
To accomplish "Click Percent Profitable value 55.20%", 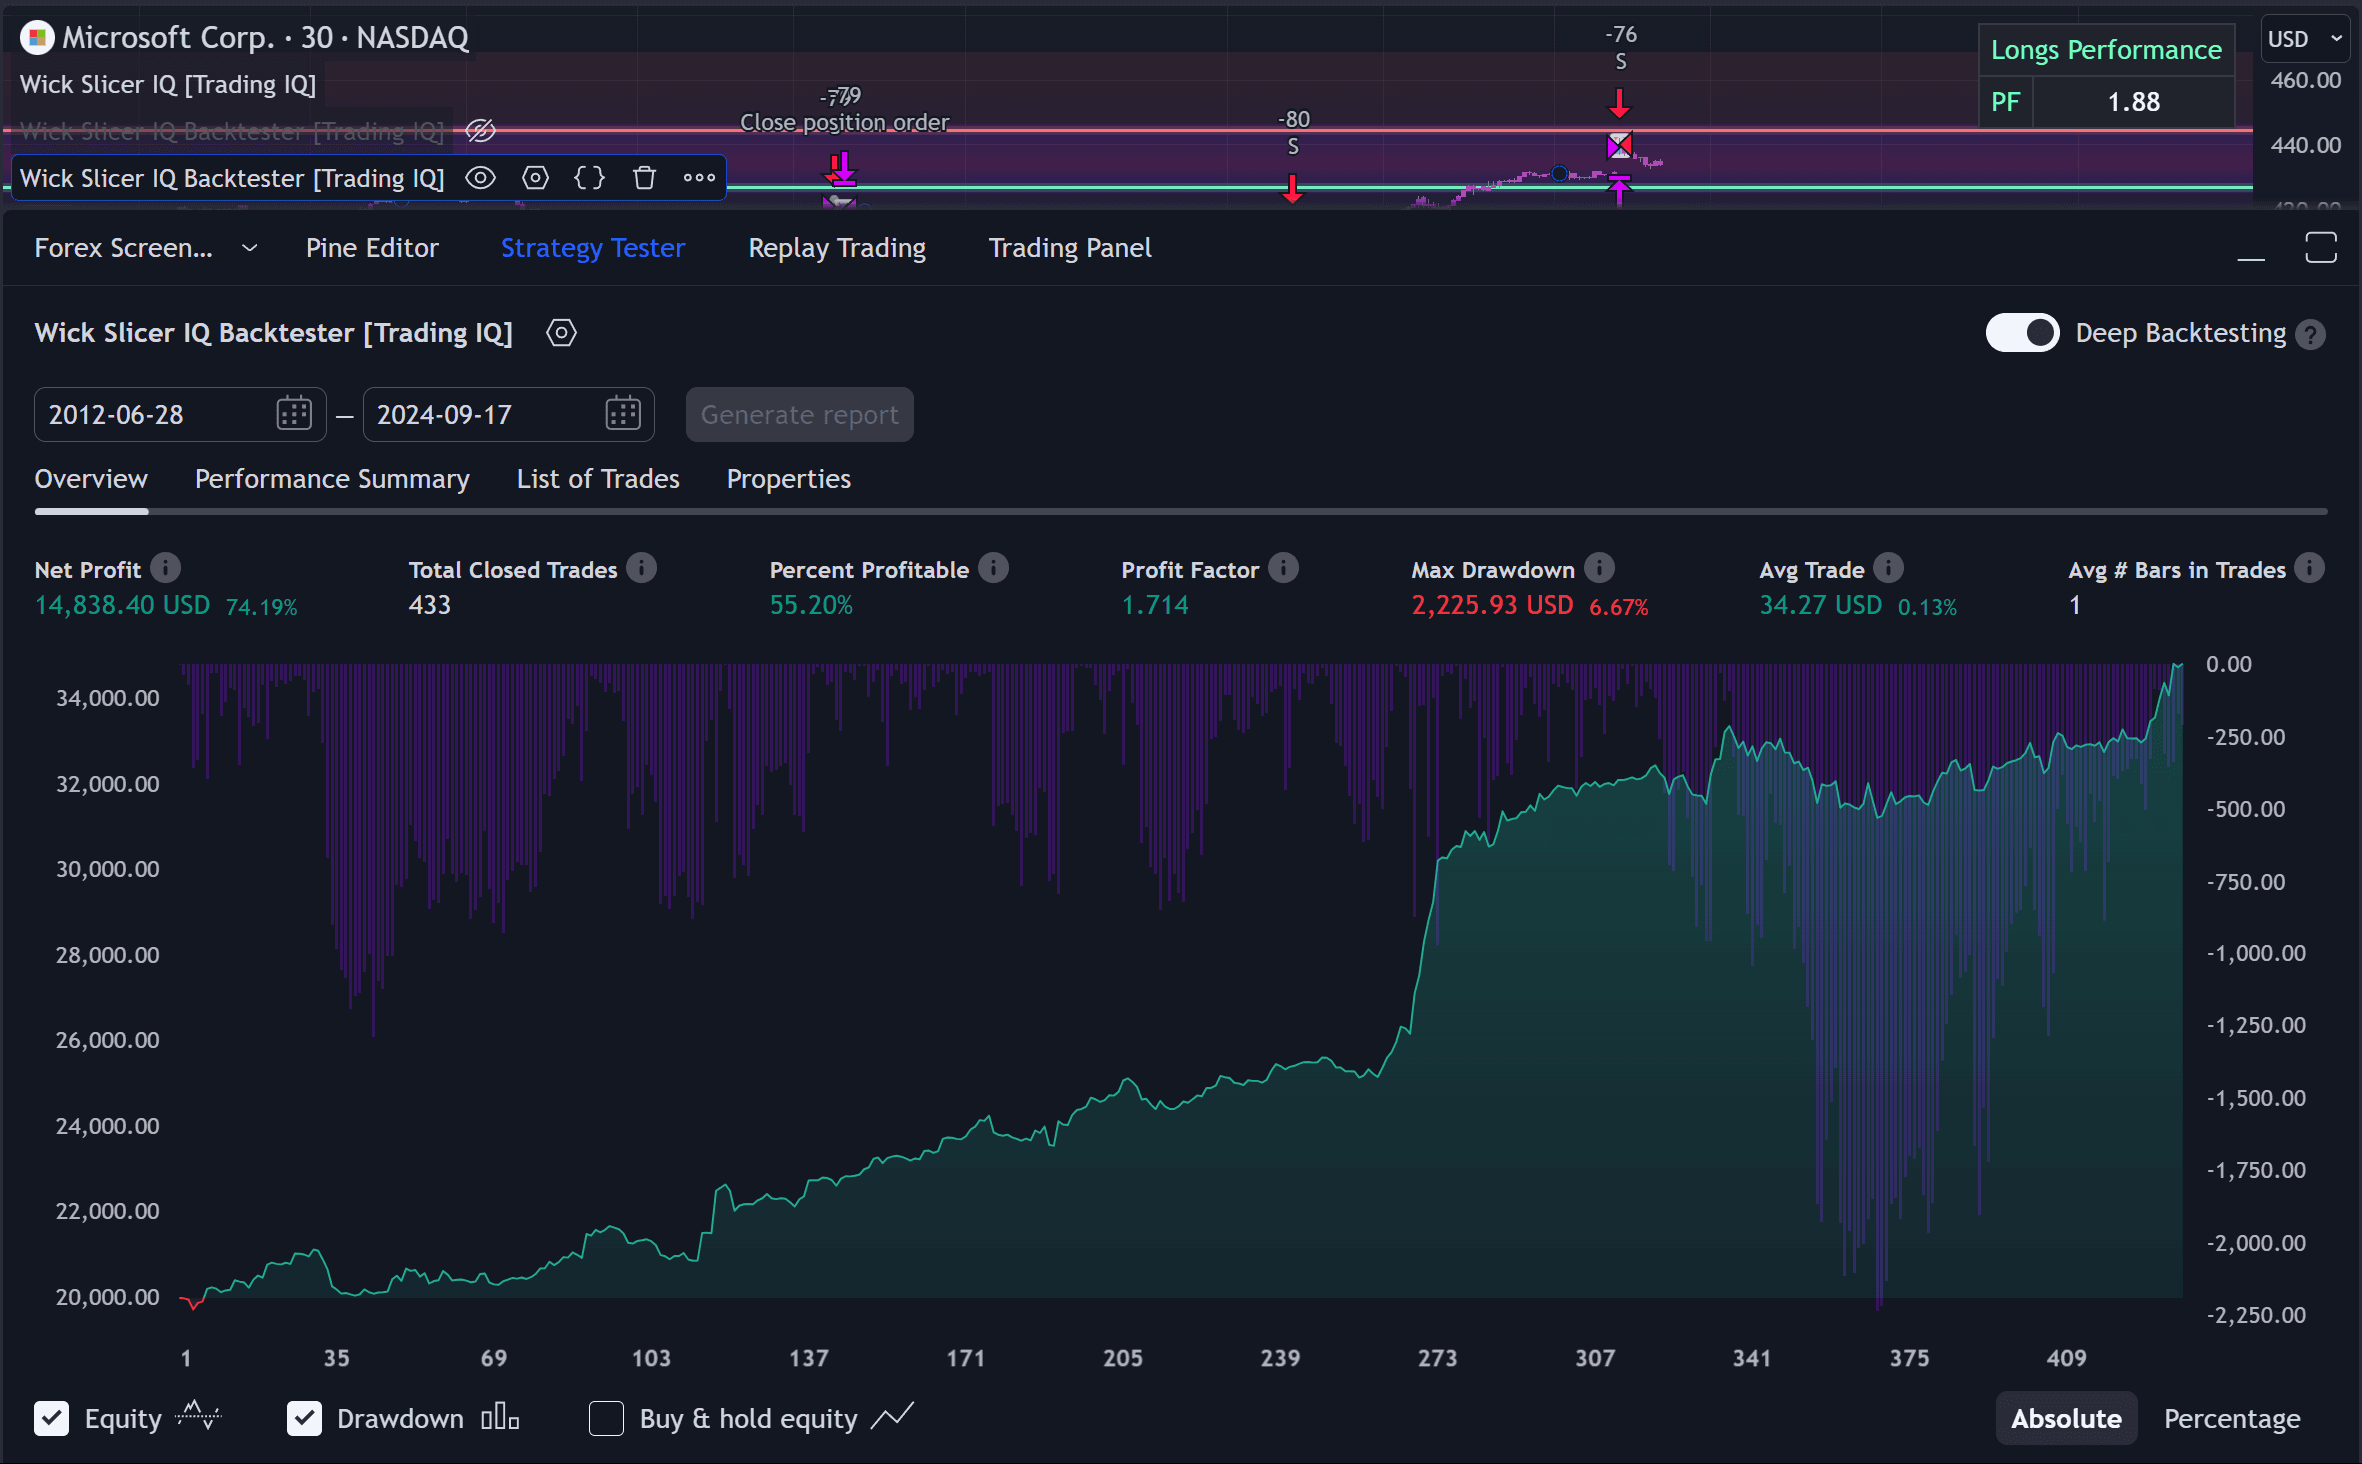I will [811, 605].
